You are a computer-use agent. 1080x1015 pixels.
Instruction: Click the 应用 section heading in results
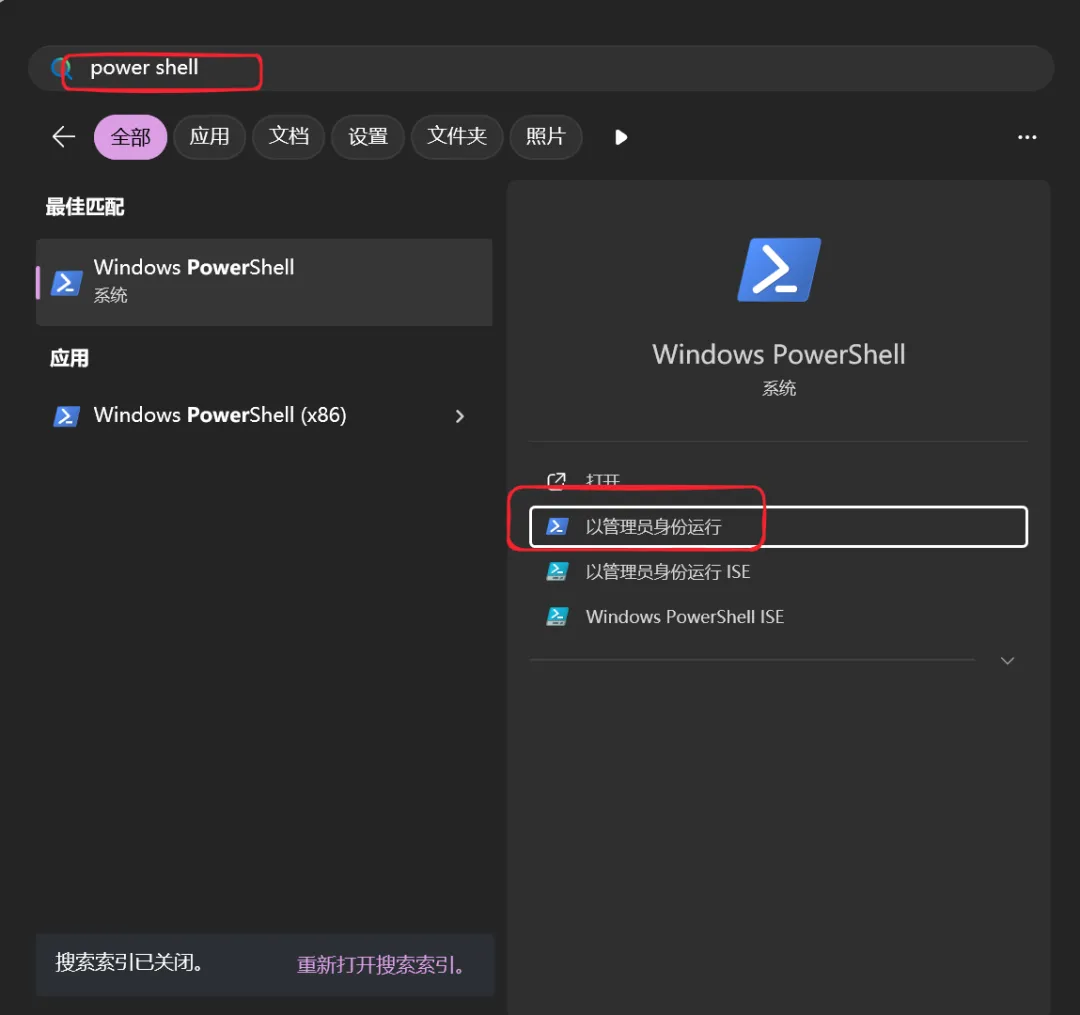tap(69, 358)
